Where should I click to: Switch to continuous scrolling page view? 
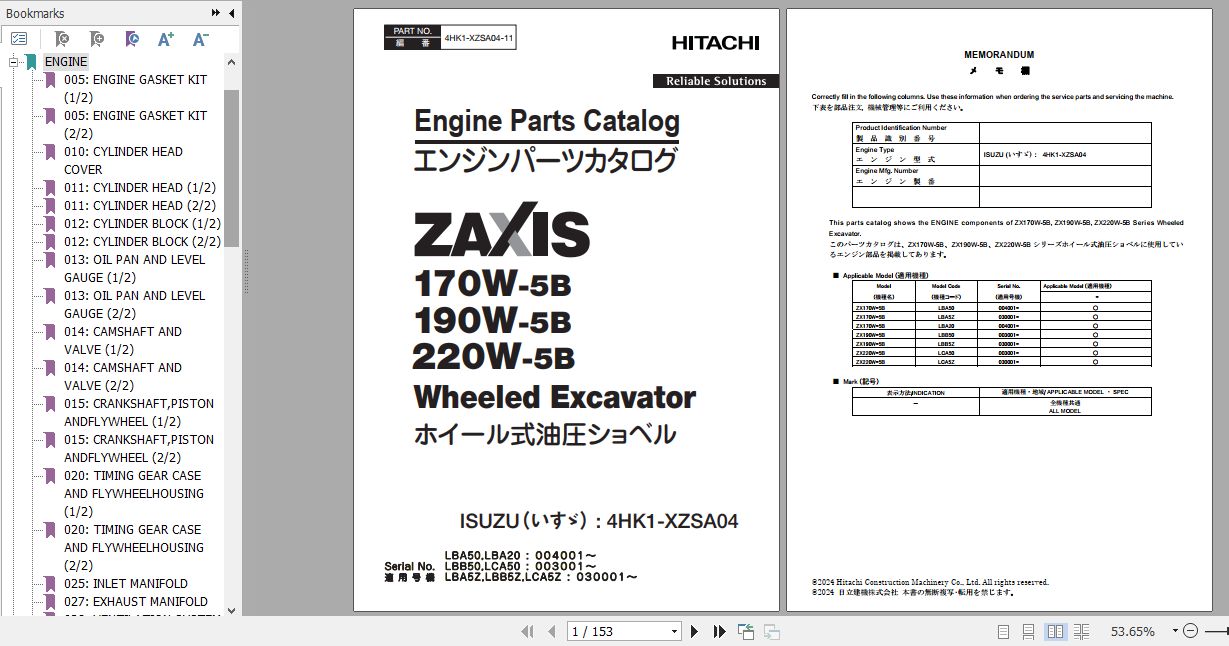point(1029,631)
